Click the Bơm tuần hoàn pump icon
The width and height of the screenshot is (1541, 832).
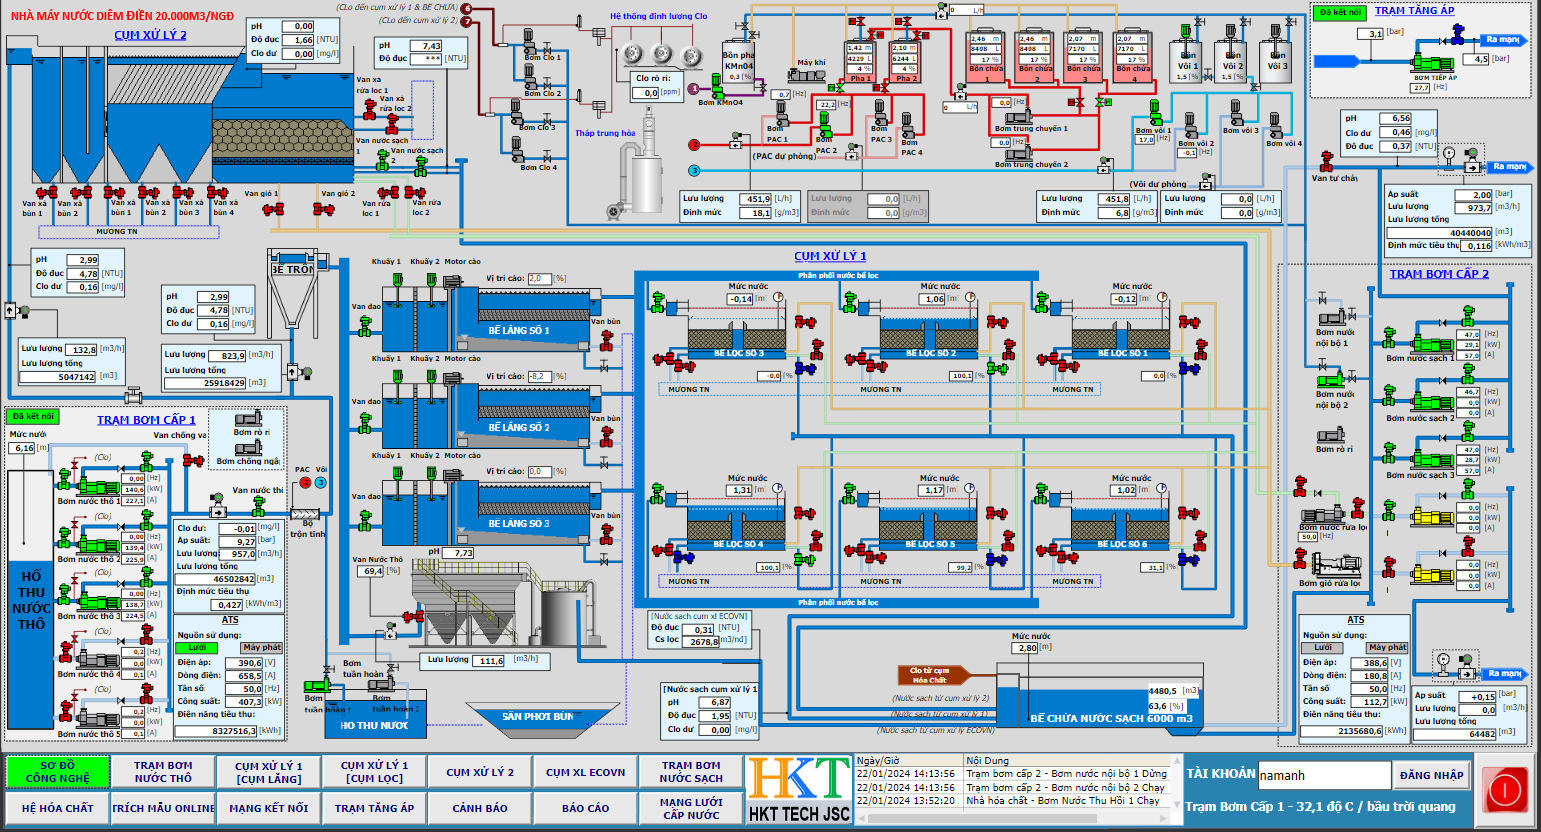click(316, 685)
